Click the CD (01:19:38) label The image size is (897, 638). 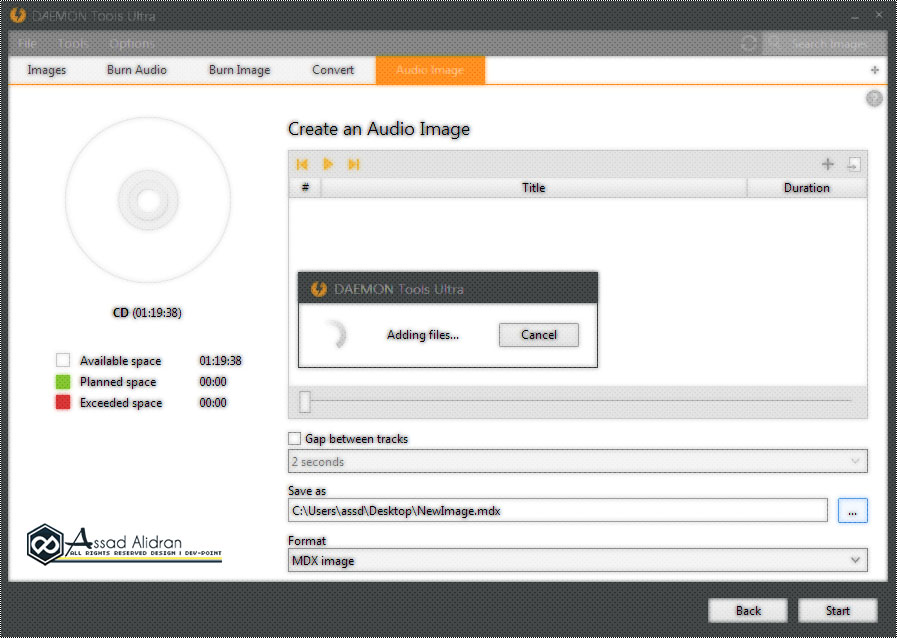[147, 313]
